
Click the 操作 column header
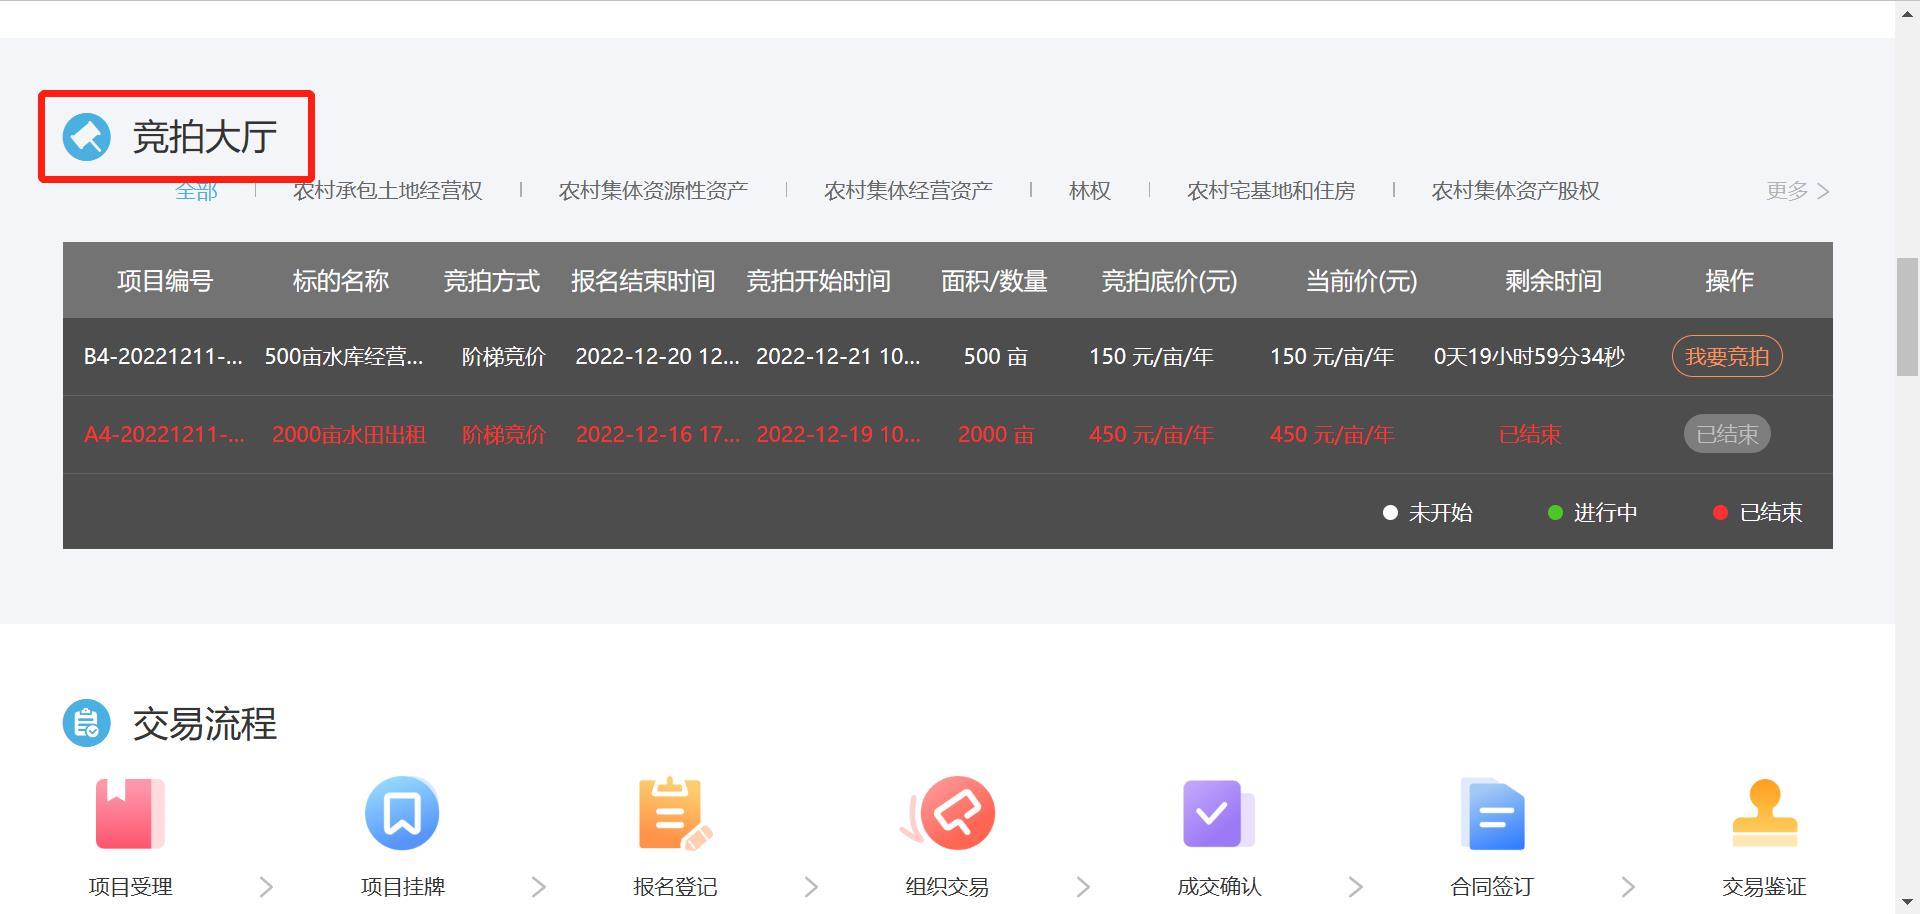click(x=1729, y=281)
